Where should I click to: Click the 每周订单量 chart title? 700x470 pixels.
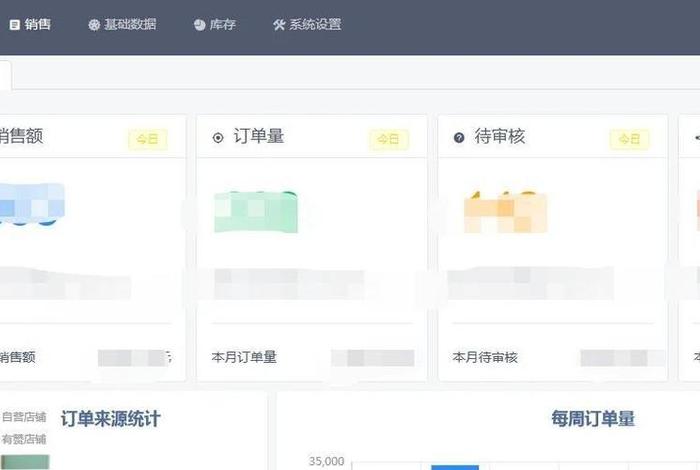(593, 419)
